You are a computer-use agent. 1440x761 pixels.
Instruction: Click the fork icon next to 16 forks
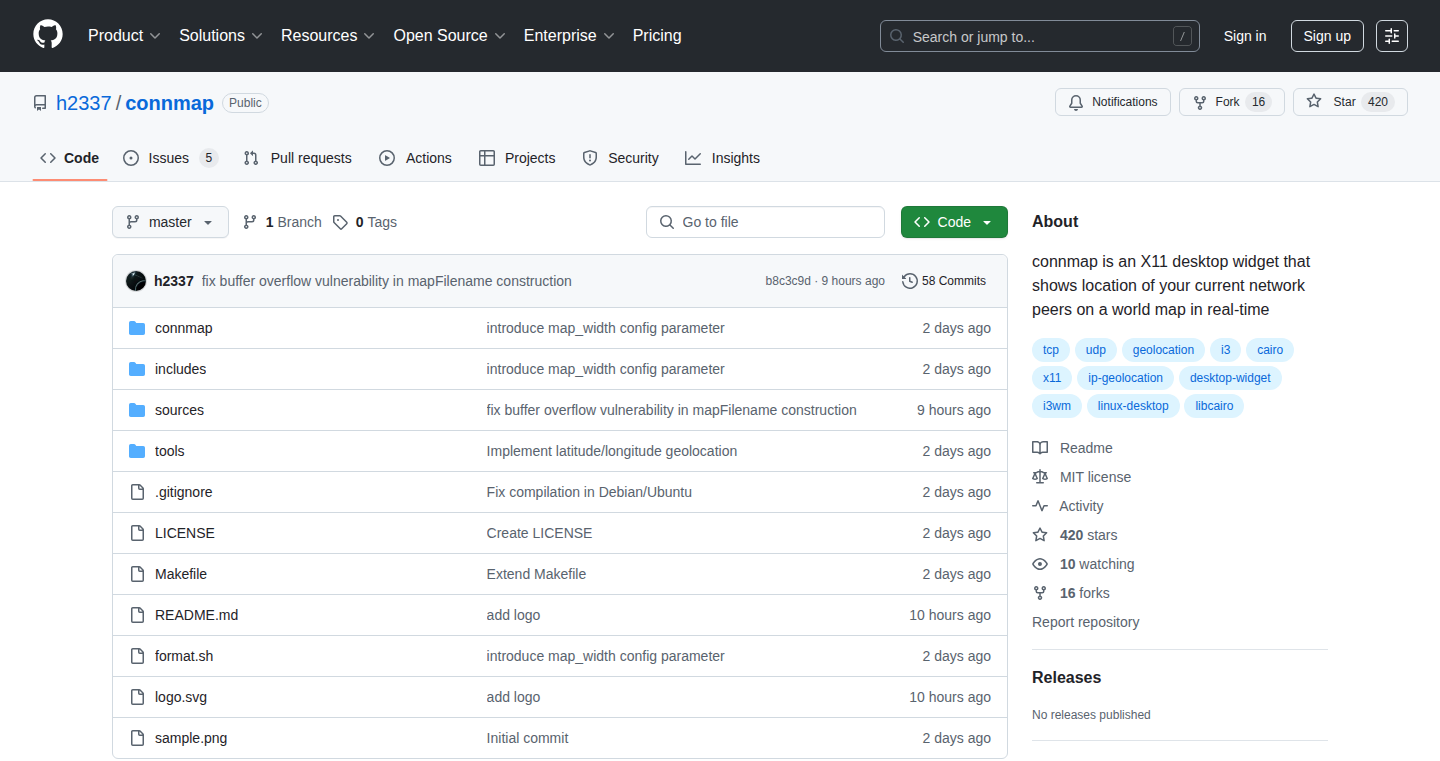click(x=1040, y=593)
